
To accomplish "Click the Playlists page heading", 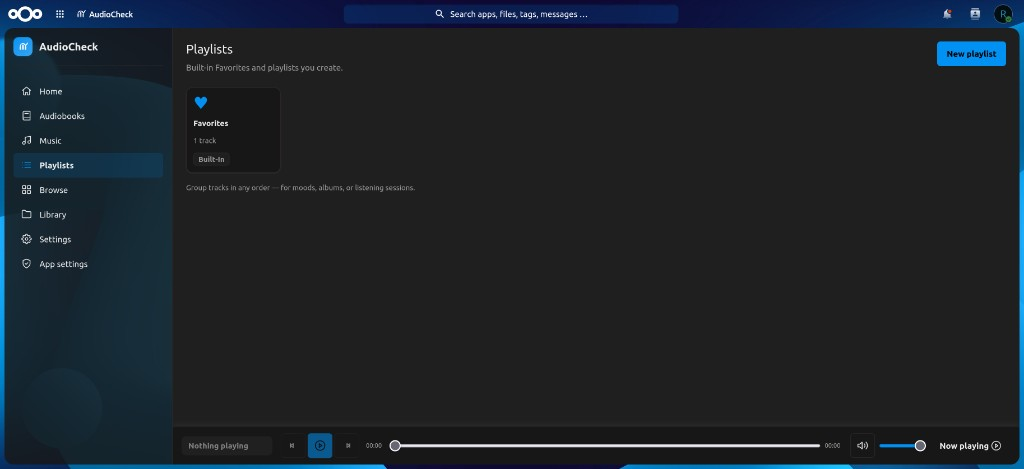I will coord(209,49).
